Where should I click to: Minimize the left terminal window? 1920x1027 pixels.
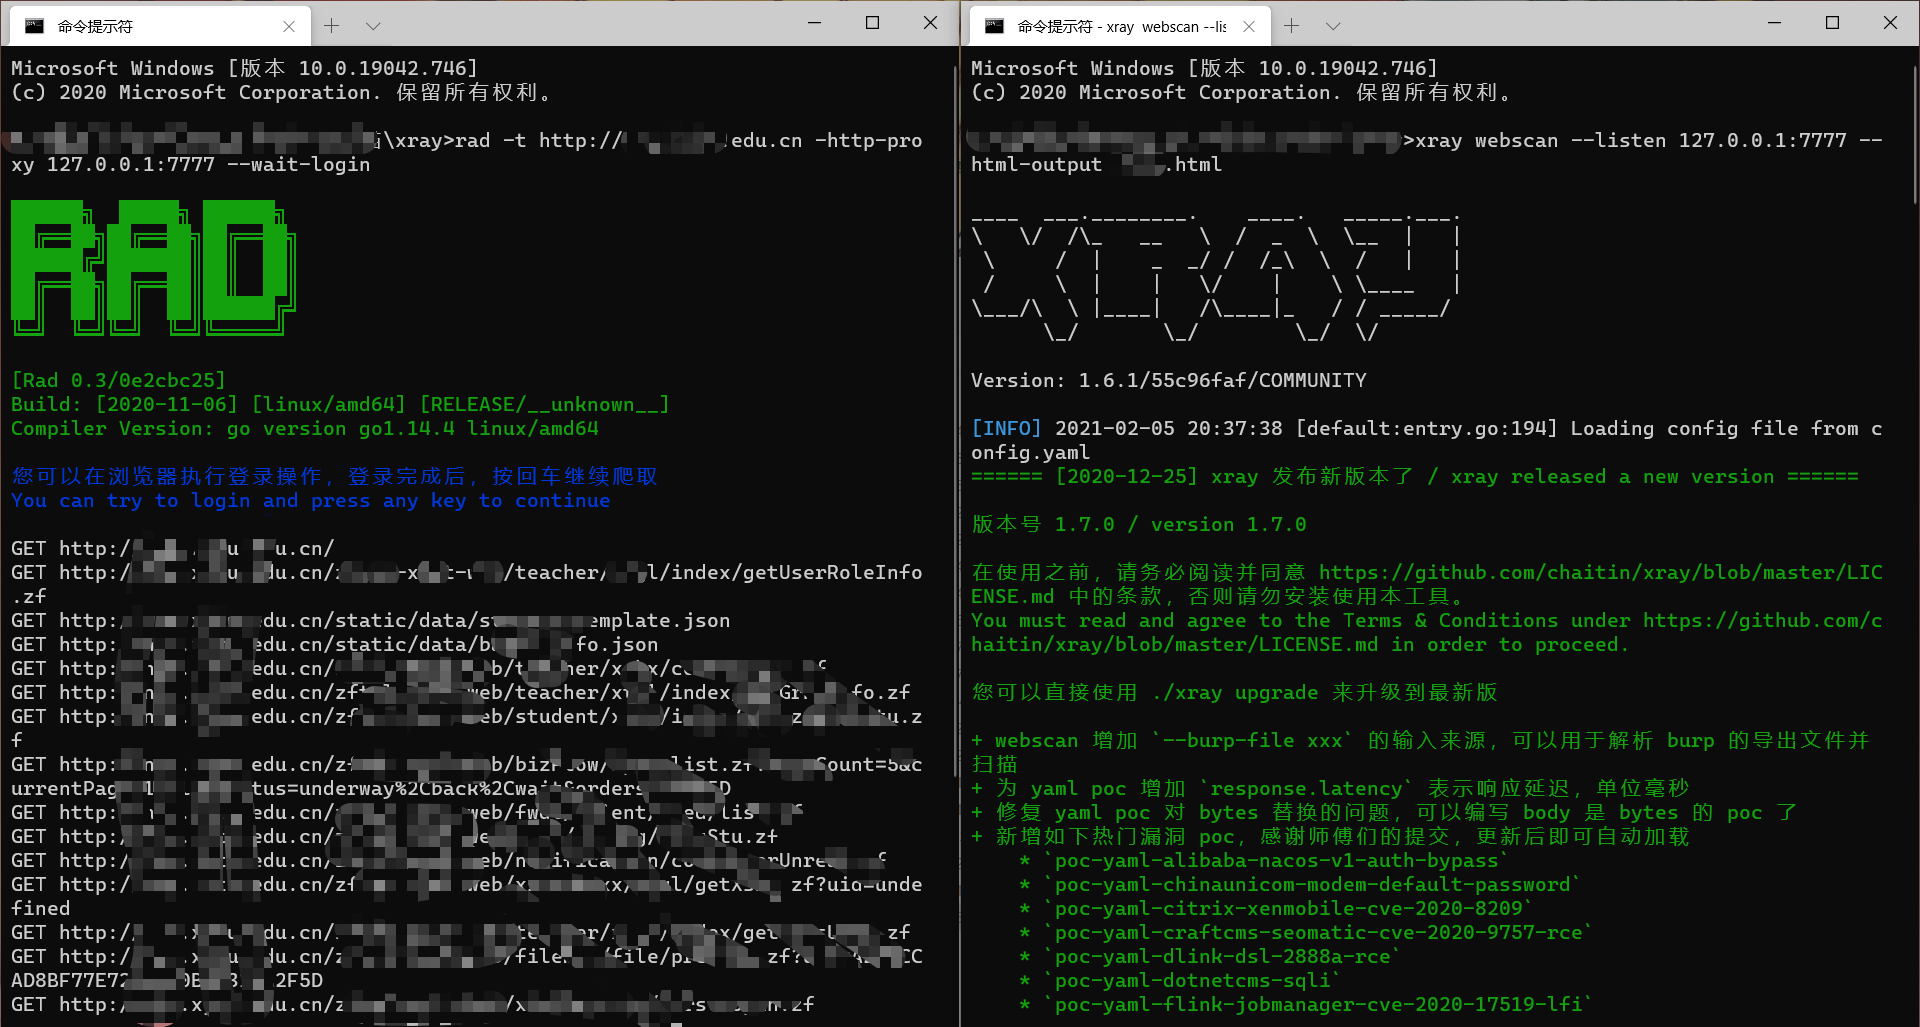tap(814, 23)
